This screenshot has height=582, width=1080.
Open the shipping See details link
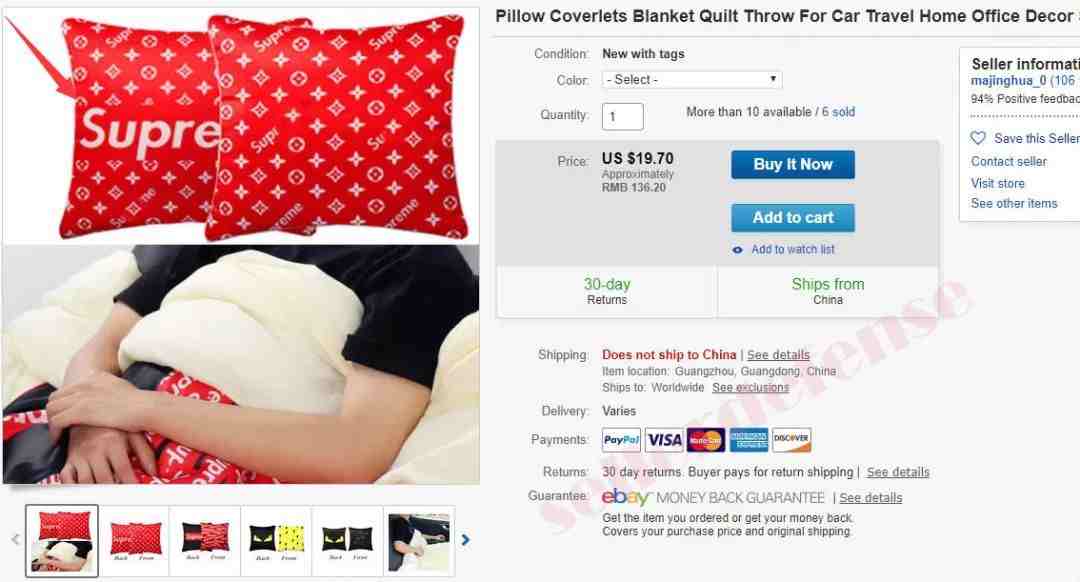(778, 355)
